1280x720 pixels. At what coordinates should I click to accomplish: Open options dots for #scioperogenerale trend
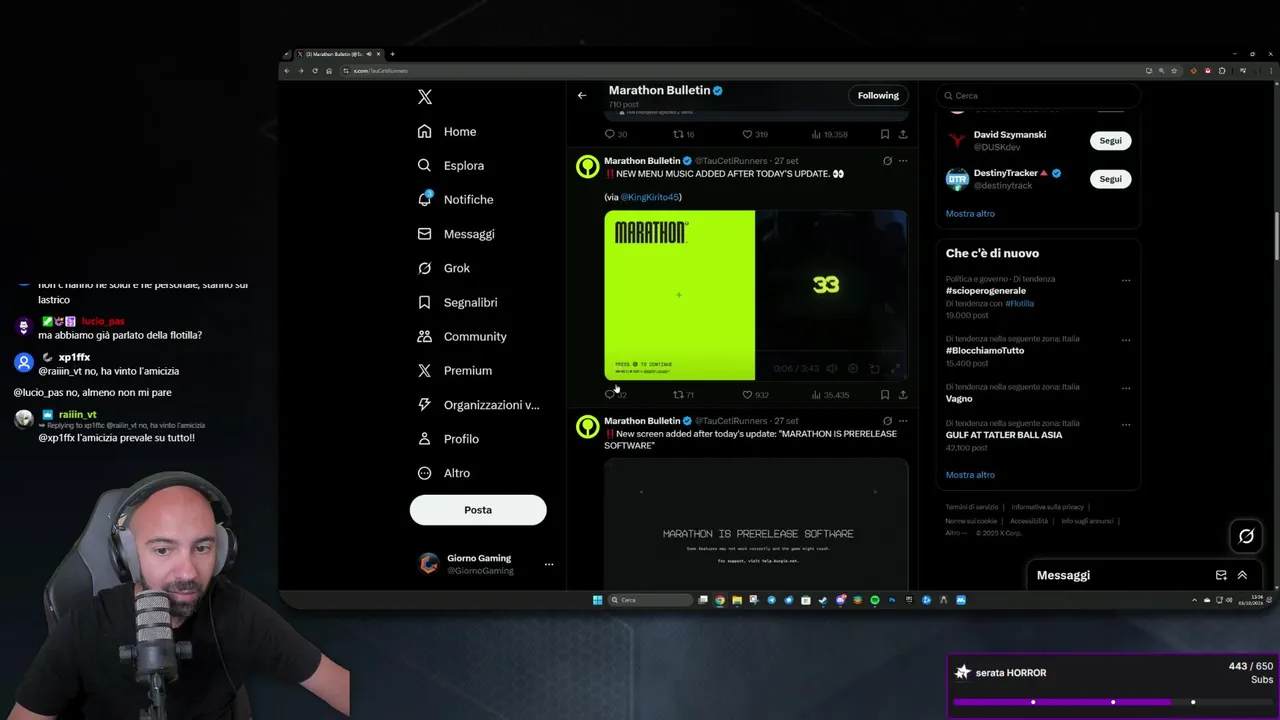[x=1126, y=281]
